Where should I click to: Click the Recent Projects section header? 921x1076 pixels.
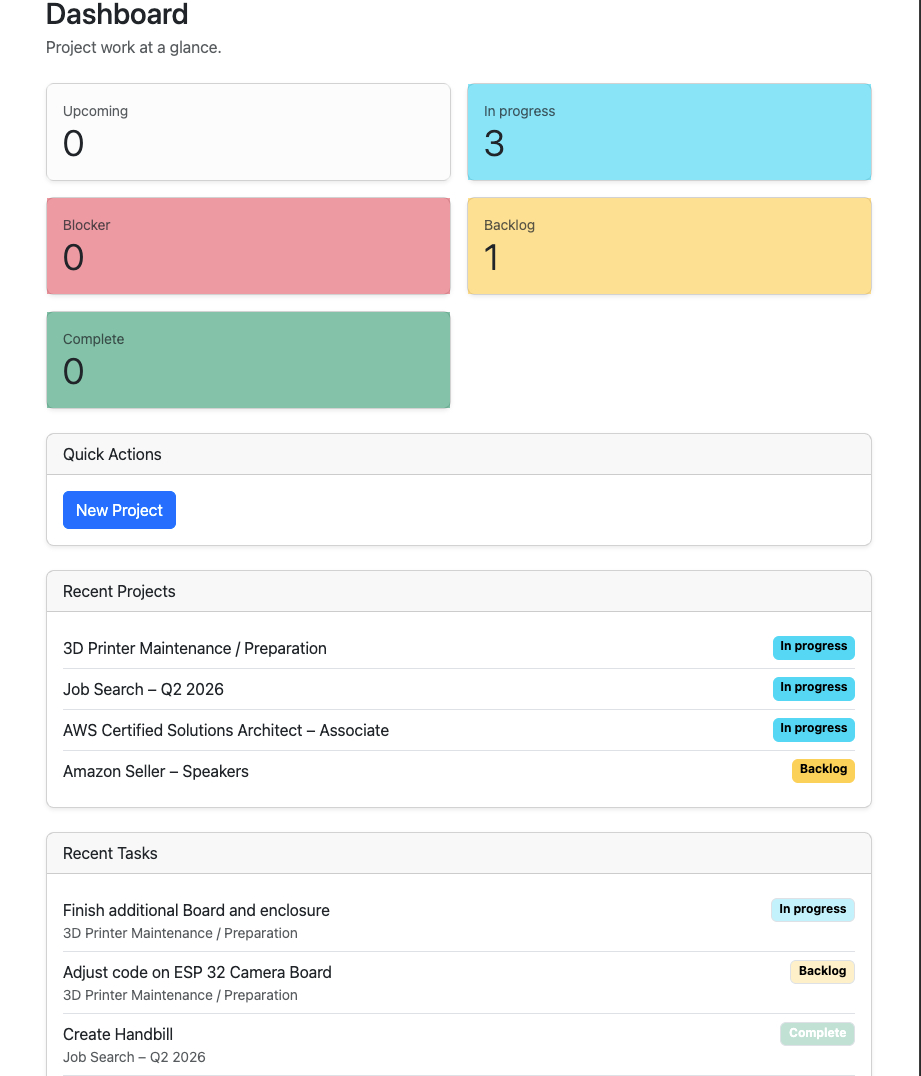(119, 591)
